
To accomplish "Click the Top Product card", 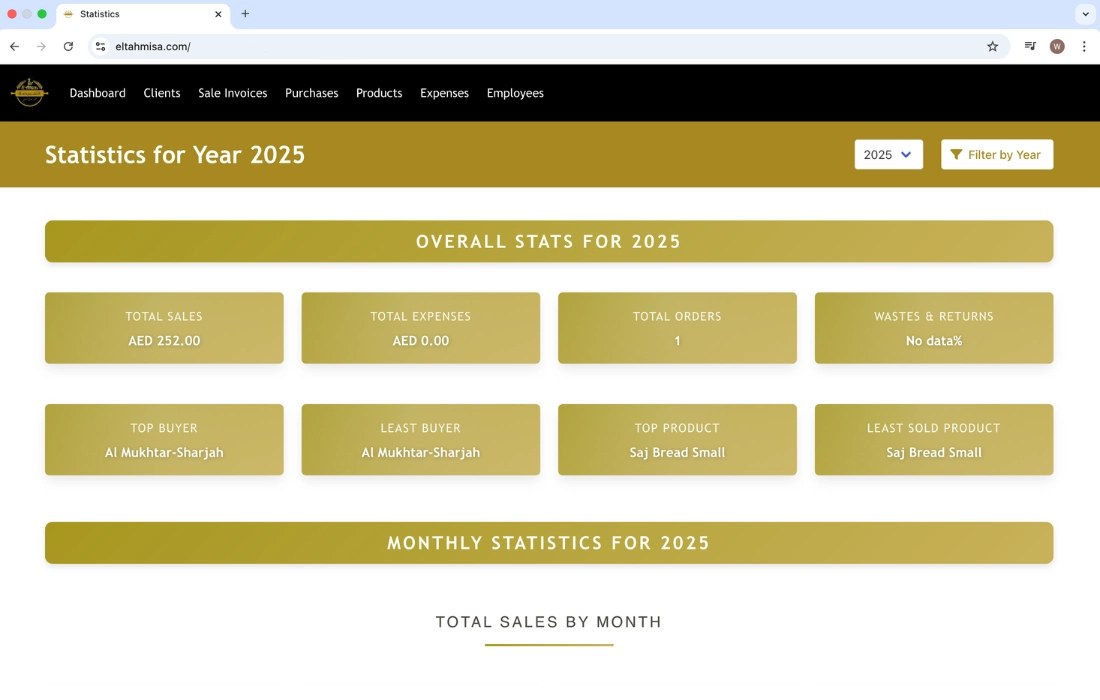I will (x=677, y=440).
